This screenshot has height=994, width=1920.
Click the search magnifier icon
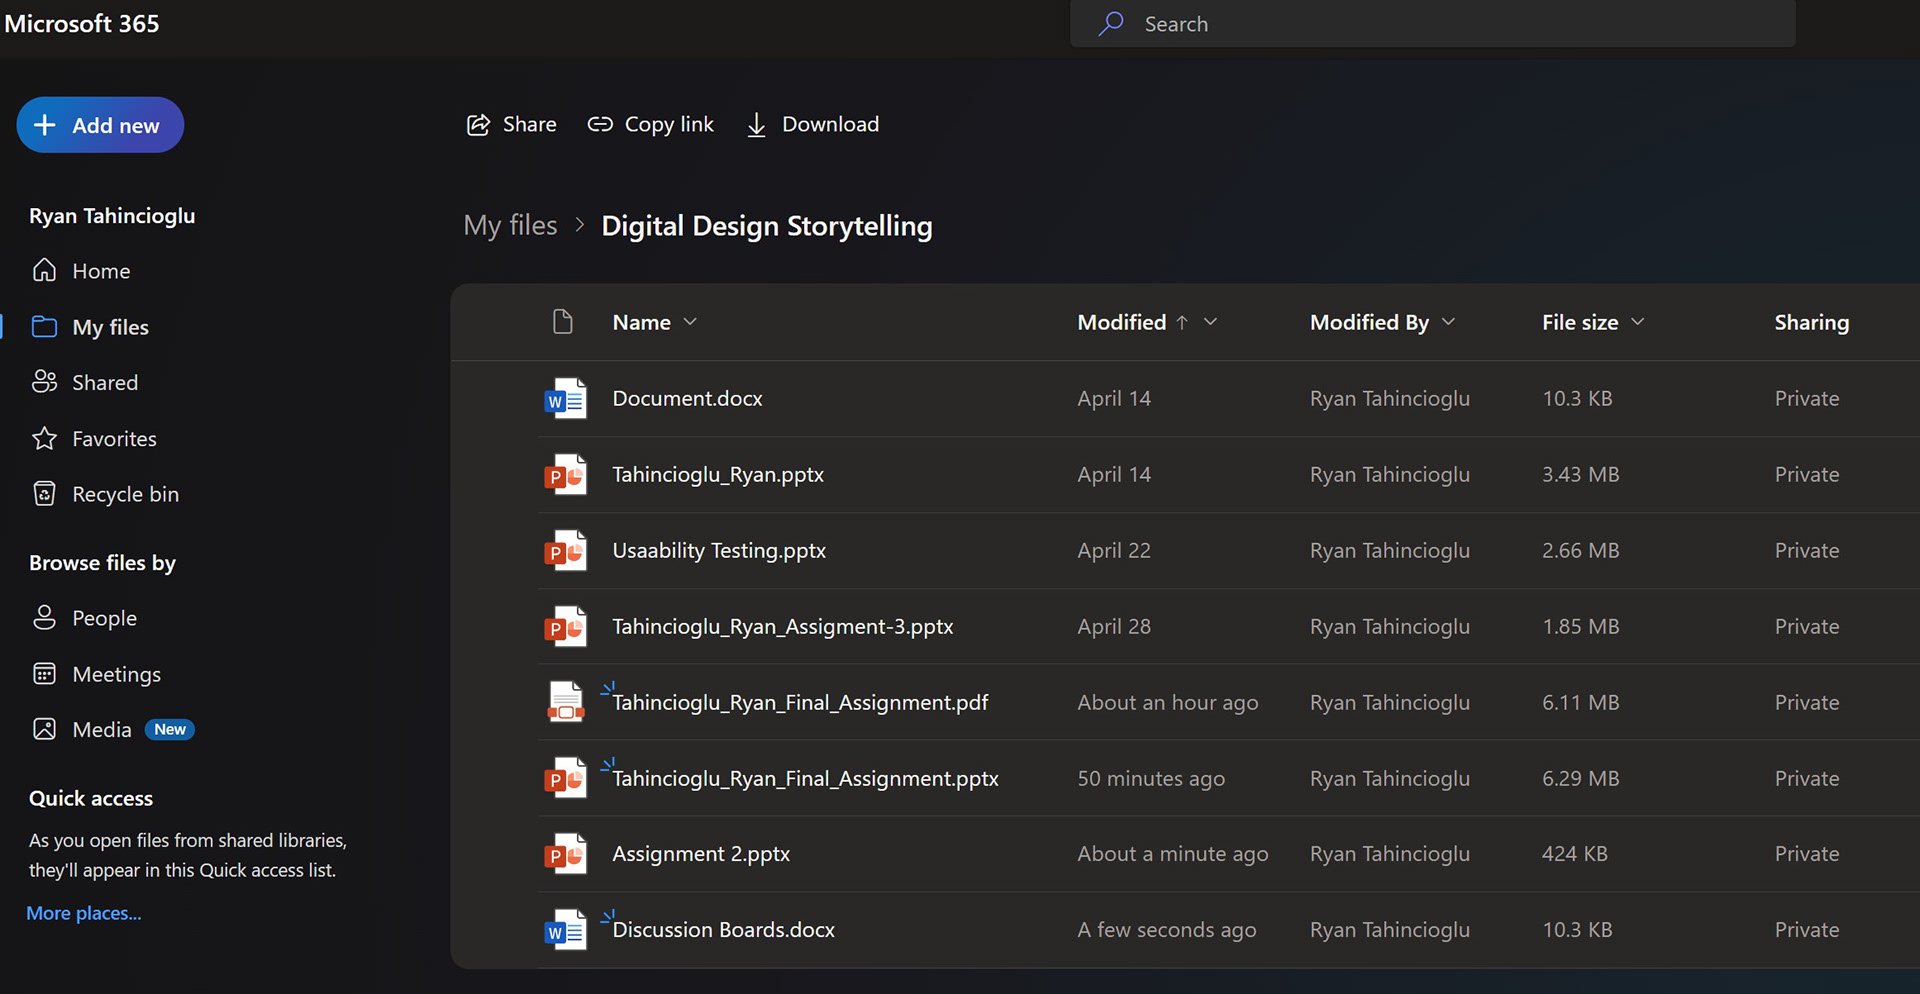1110,23
